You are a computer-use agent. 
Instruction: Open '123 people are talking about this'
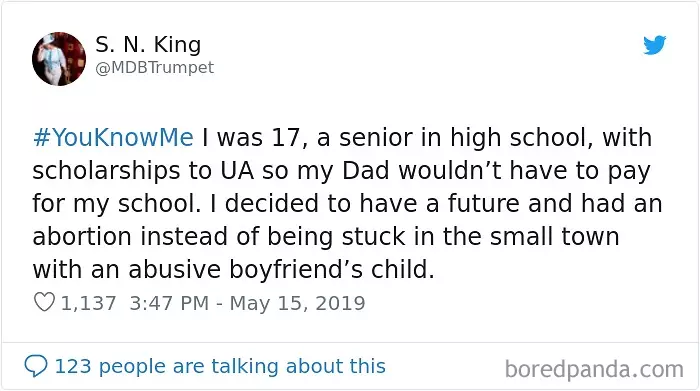(x=220, y=366)
